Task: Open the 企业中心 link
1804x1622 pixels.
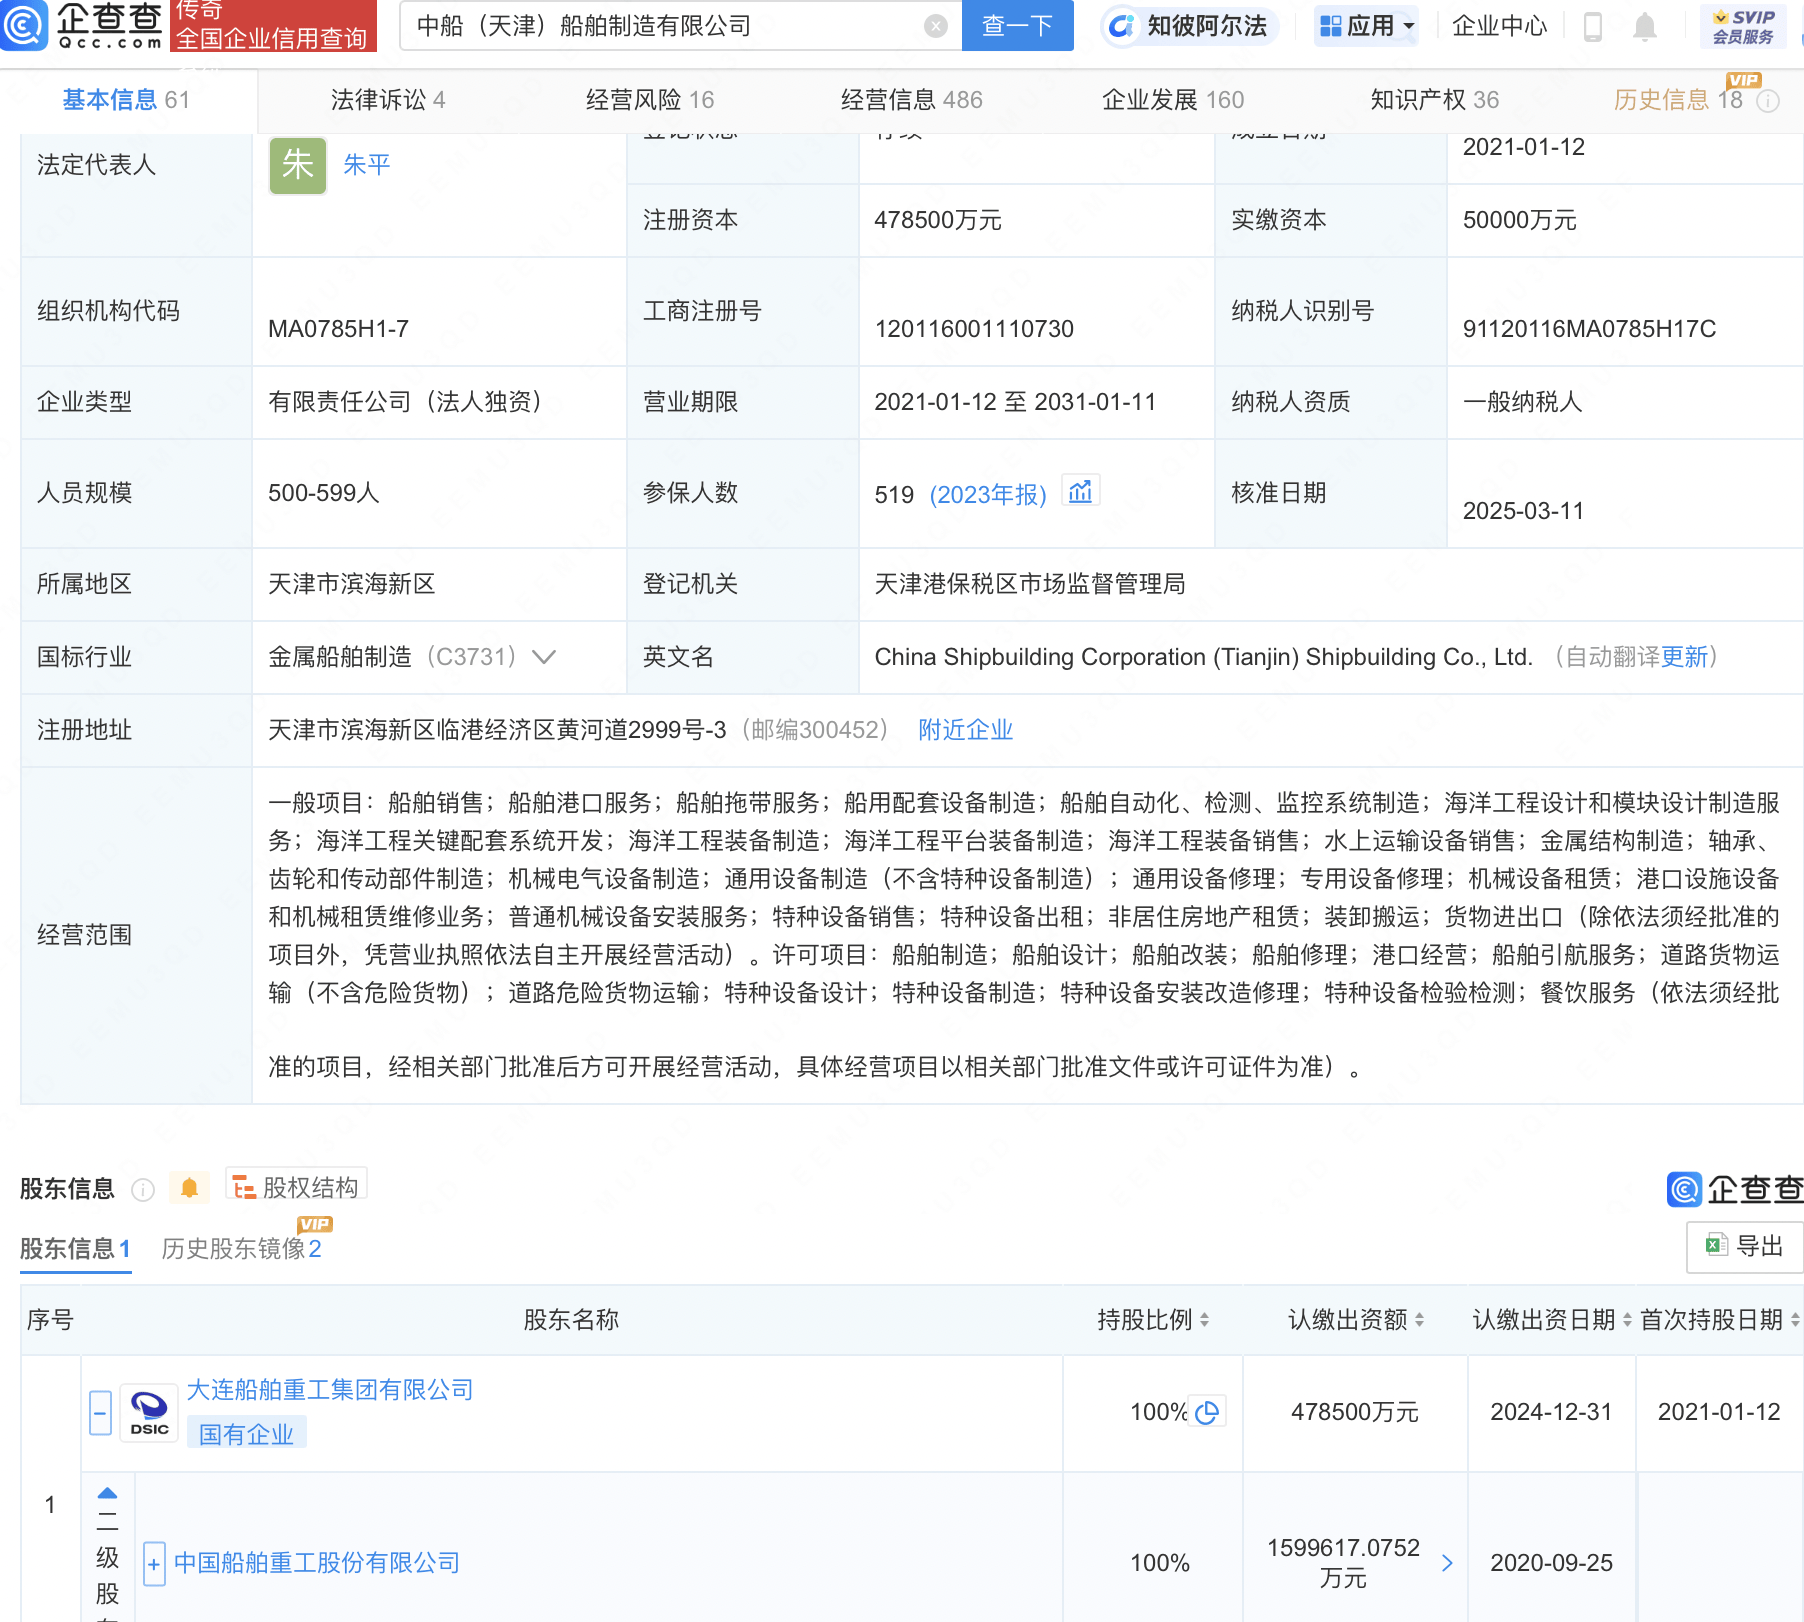Action: [x=1499, y=26]
